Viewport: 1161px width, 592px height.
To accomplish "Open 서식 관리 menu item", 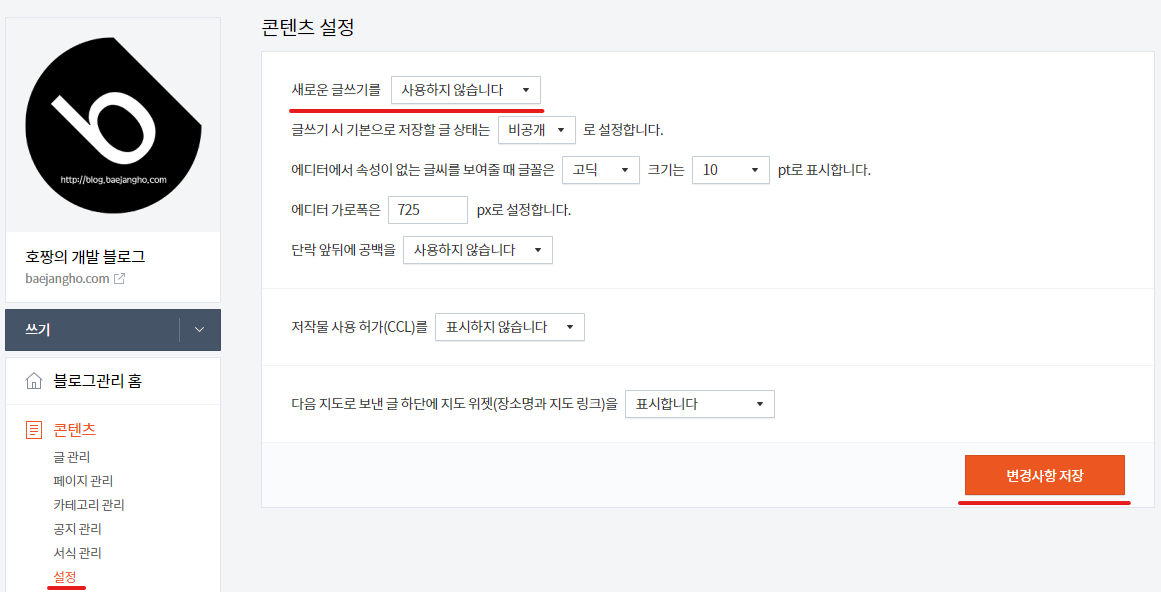I will [x=78, y=553].
